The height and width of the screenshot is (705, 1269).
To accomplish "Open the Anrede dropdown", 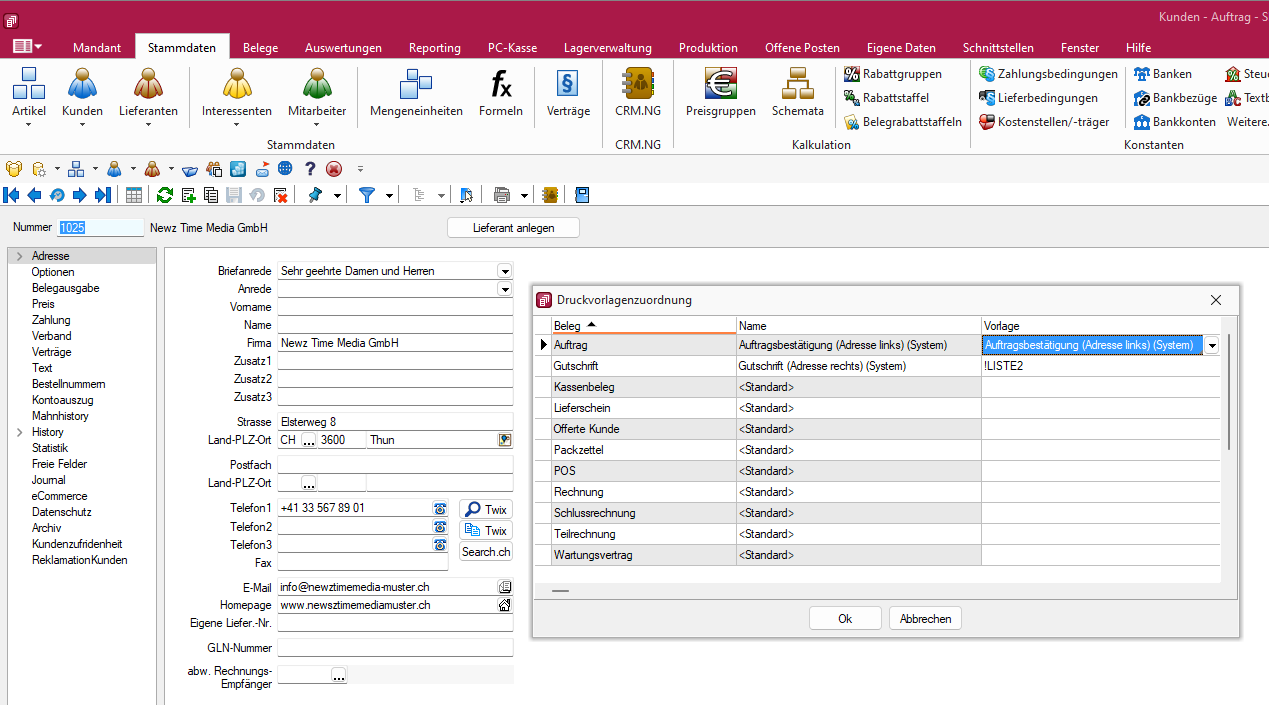I will pyautogui.click(x=504, y=289).
